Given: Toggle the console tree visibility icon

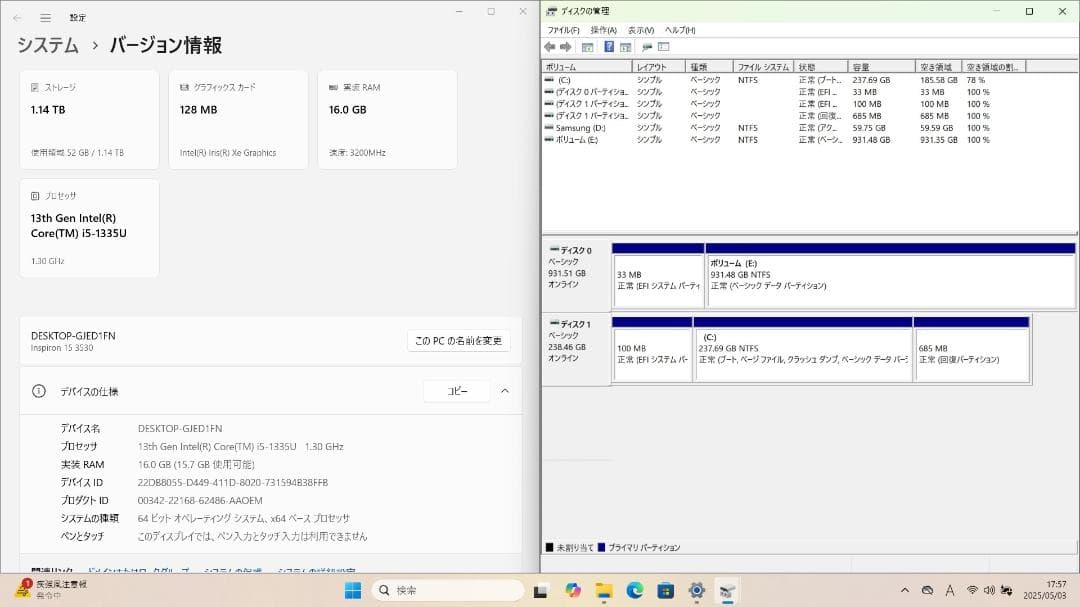Looking at the screenshot, I should 588,46.
